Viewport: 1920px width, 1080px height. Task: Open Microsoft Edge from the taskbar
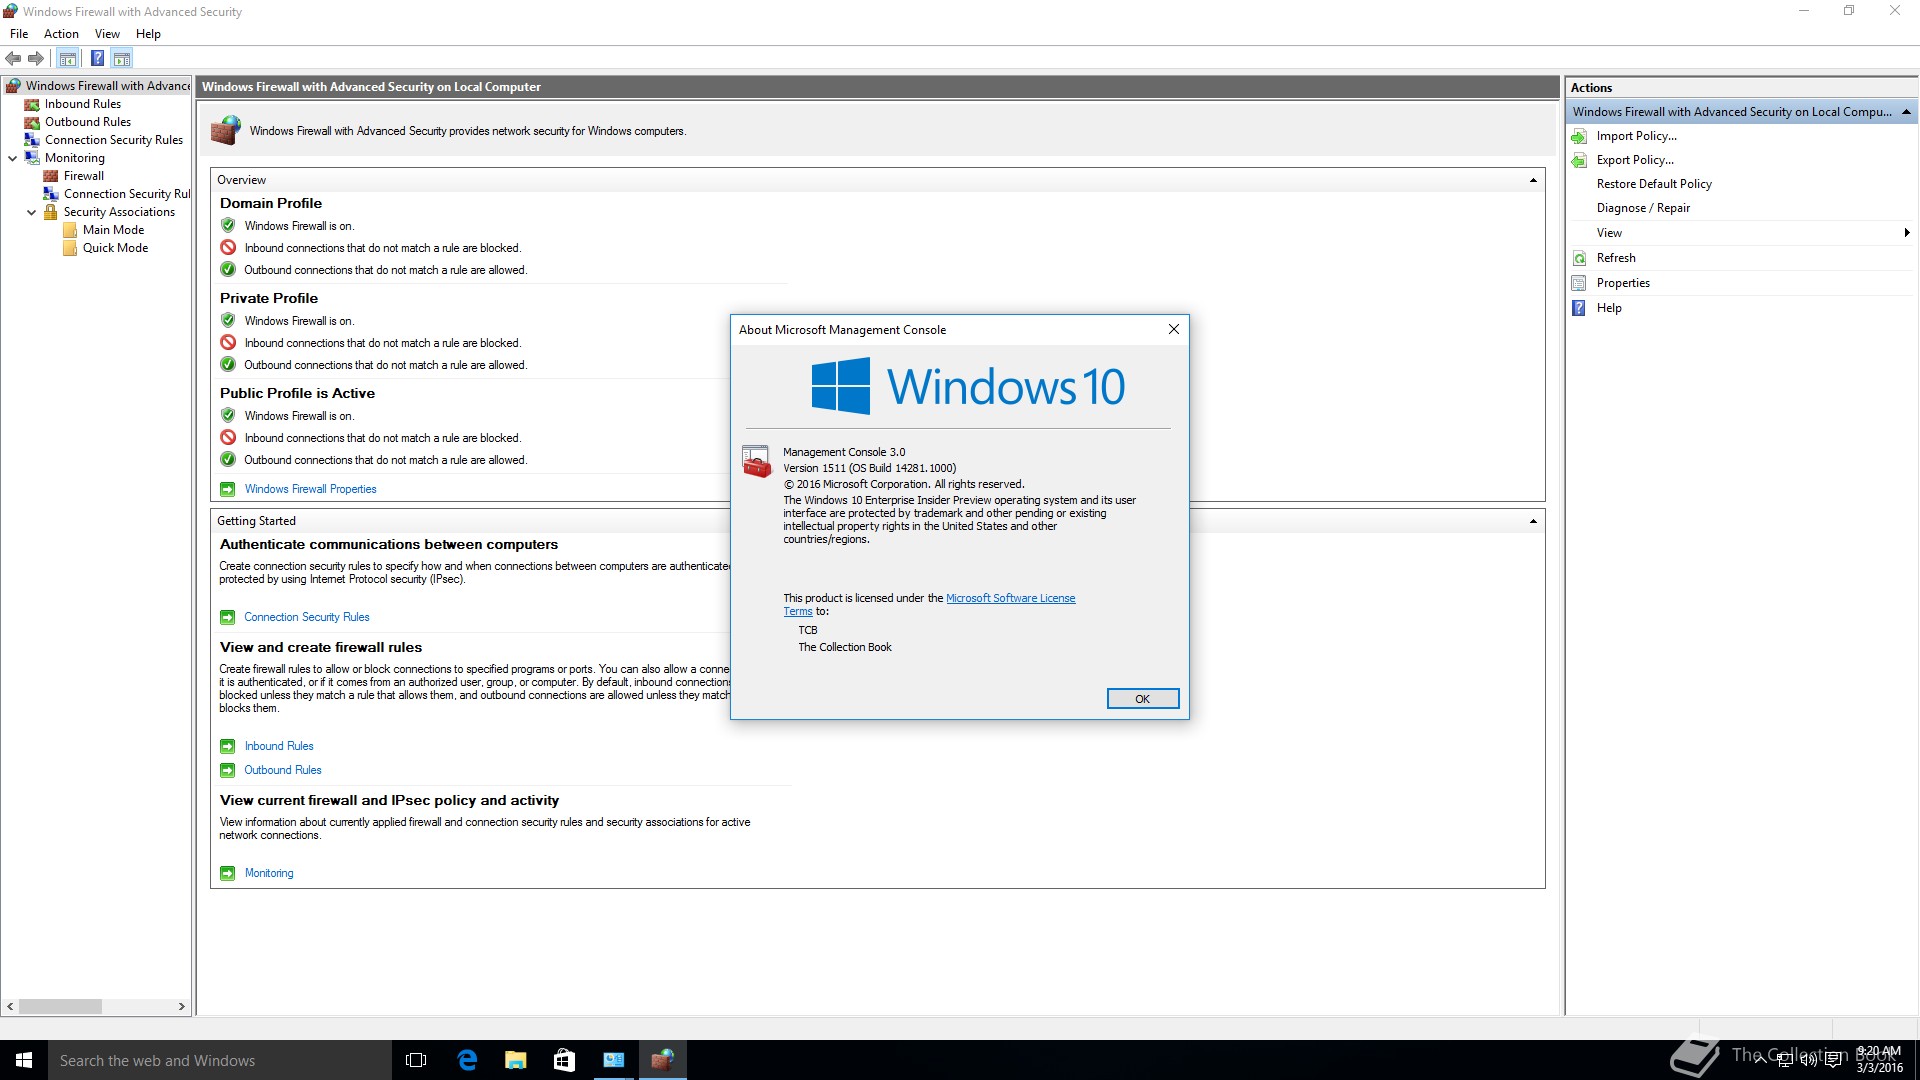[x=467, y=1060]
